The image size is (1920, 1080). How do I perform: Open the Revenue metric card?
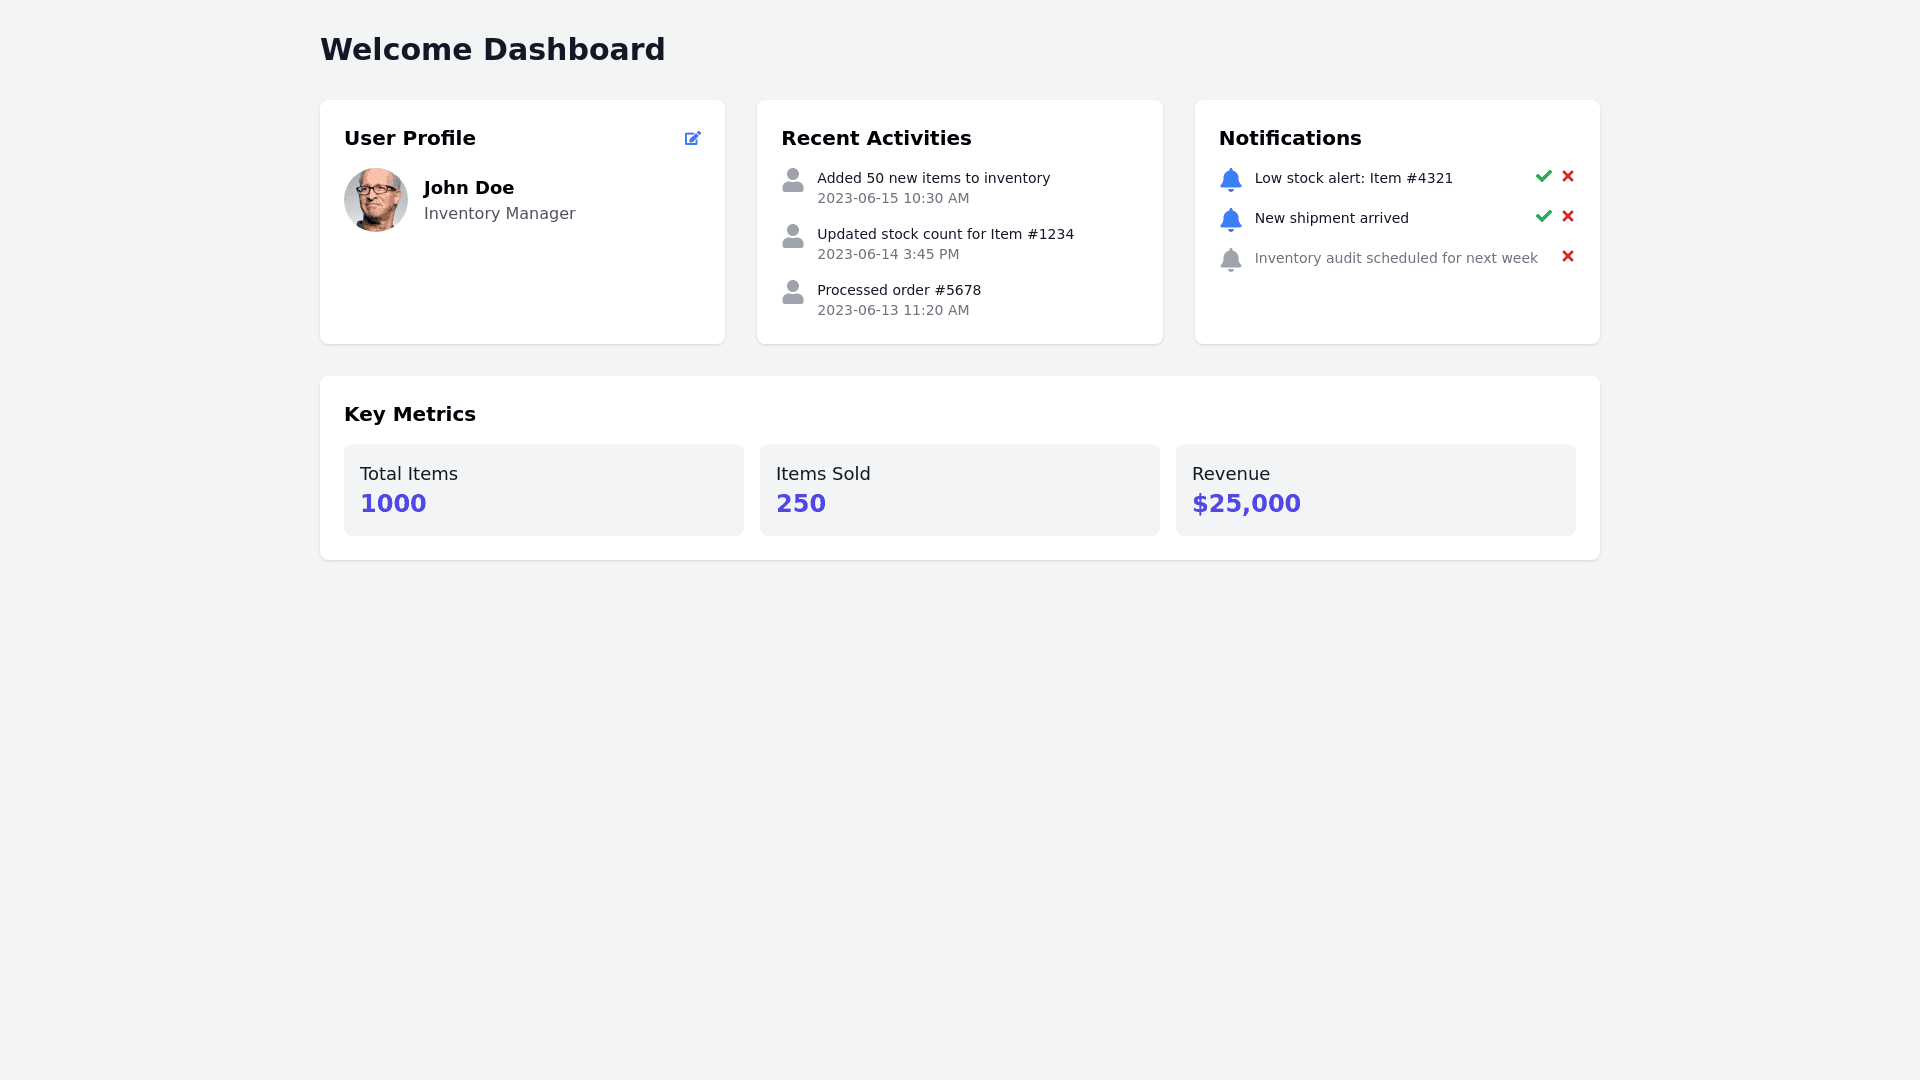pyautogui.click(x=1375, y=490)
